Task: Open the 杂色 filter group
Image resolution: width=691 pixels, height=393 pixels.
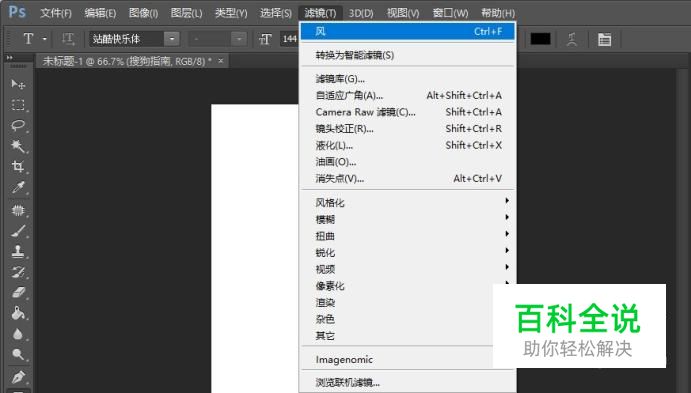Action: click(397, 319)
